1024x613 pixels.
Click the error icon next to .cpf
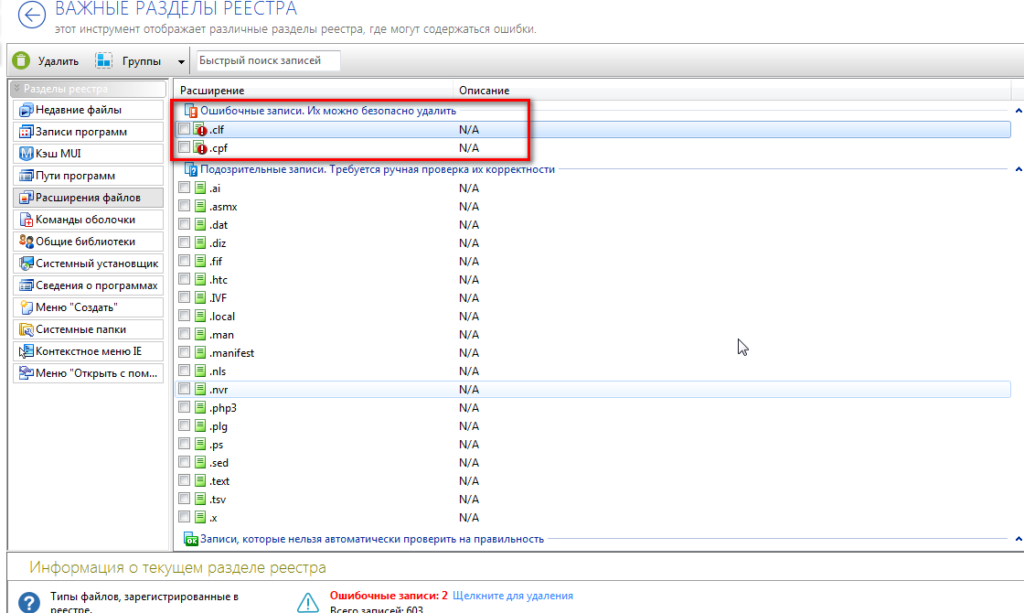tap(200, 149)
